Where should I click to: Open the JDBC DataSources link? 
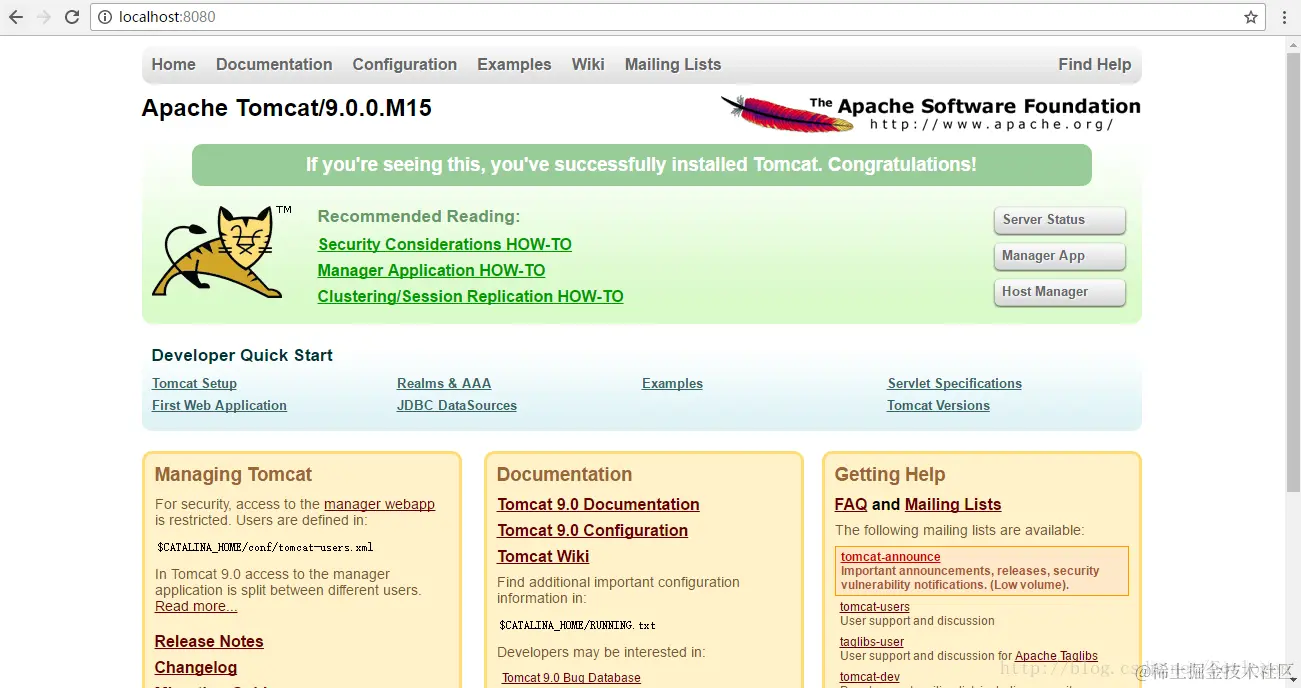(x=457, y=405)
